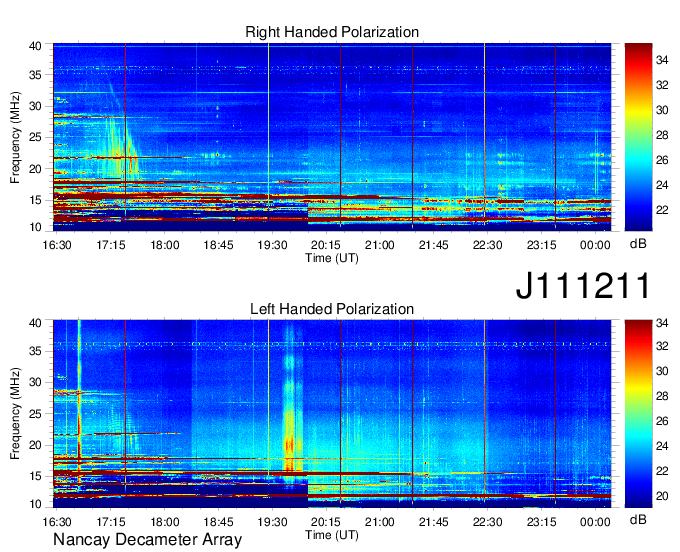Click the 40 MHz tick of Left Handed plot
The width and height of the screenshot is (680, 552).
pos(36,323)
